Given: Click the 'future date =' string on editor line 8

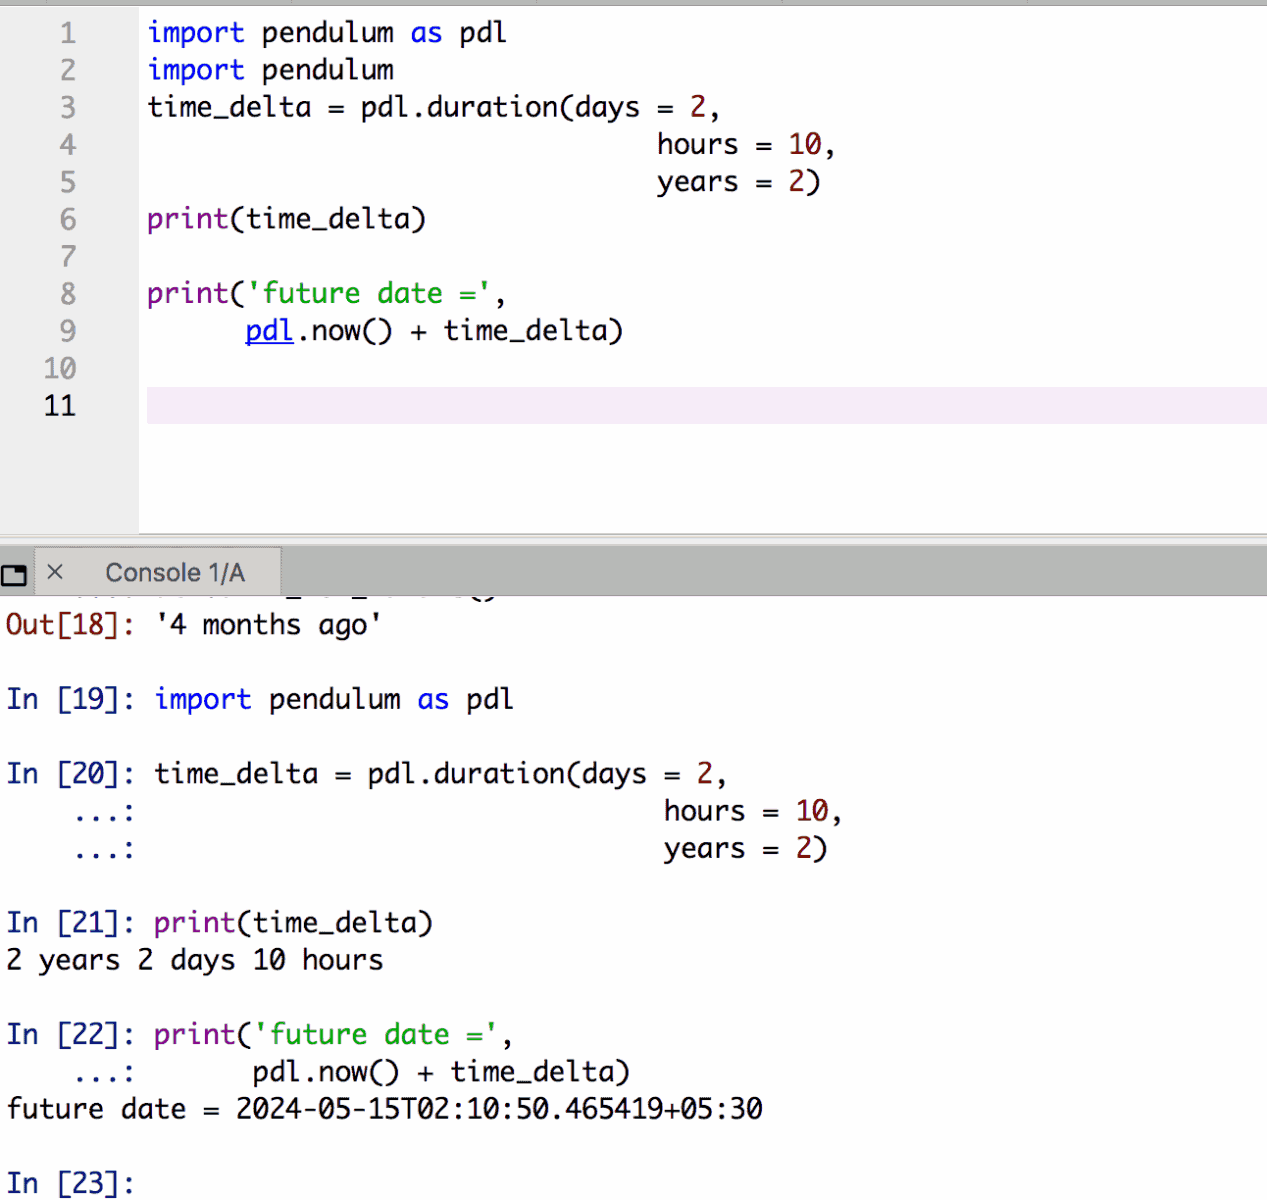Looking at the screenshot, I should (368, 294).
